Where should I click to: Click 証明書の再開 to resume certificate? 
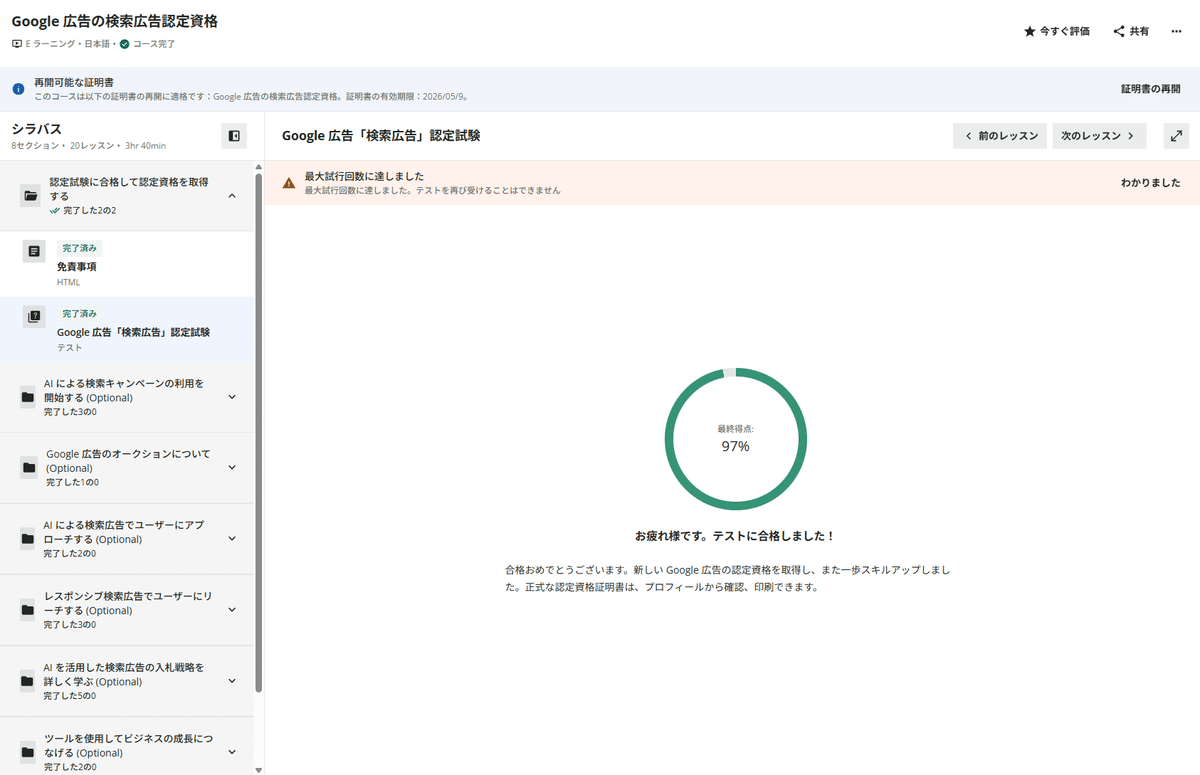pos(1150,89)
